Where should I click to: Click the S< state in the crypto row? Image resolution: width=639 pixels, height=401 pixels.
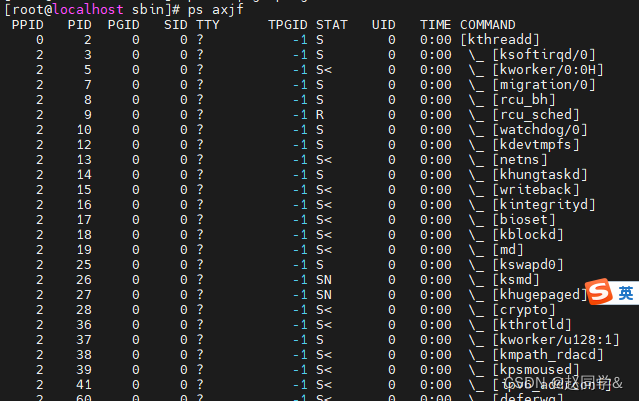click(324, 310)
